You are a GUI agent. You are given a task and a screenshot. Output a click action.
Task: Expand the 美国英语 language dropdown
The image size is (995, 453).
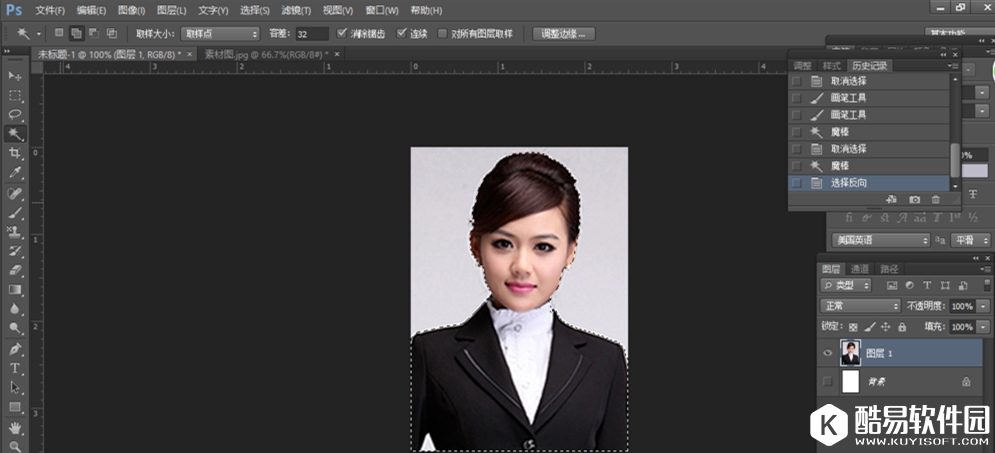click(x=880, y=240)
